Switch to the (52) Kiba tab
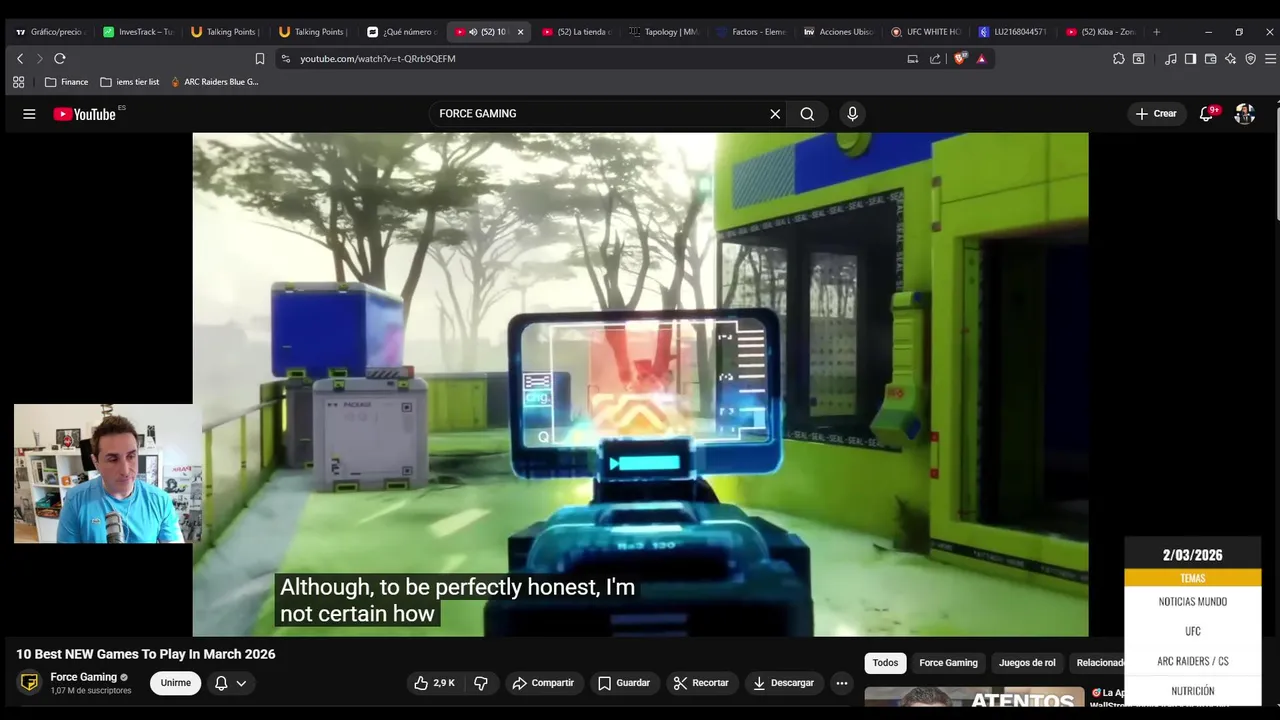 (1102, 32)
